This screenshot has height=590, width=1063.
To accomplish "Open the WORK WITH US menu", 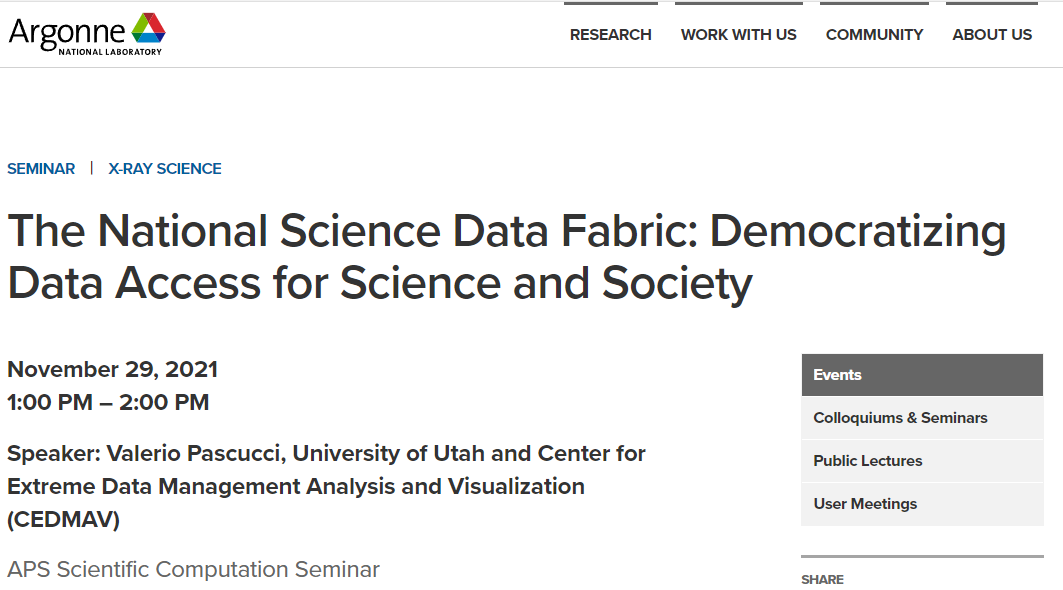I will (x=738, y=35).
